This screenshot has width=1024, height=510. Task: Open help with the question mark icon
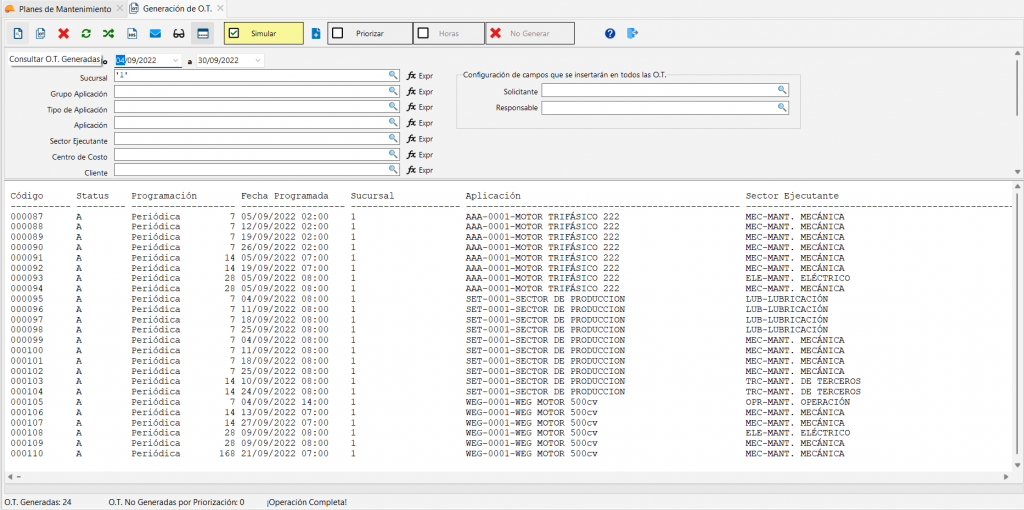point(610,33)
